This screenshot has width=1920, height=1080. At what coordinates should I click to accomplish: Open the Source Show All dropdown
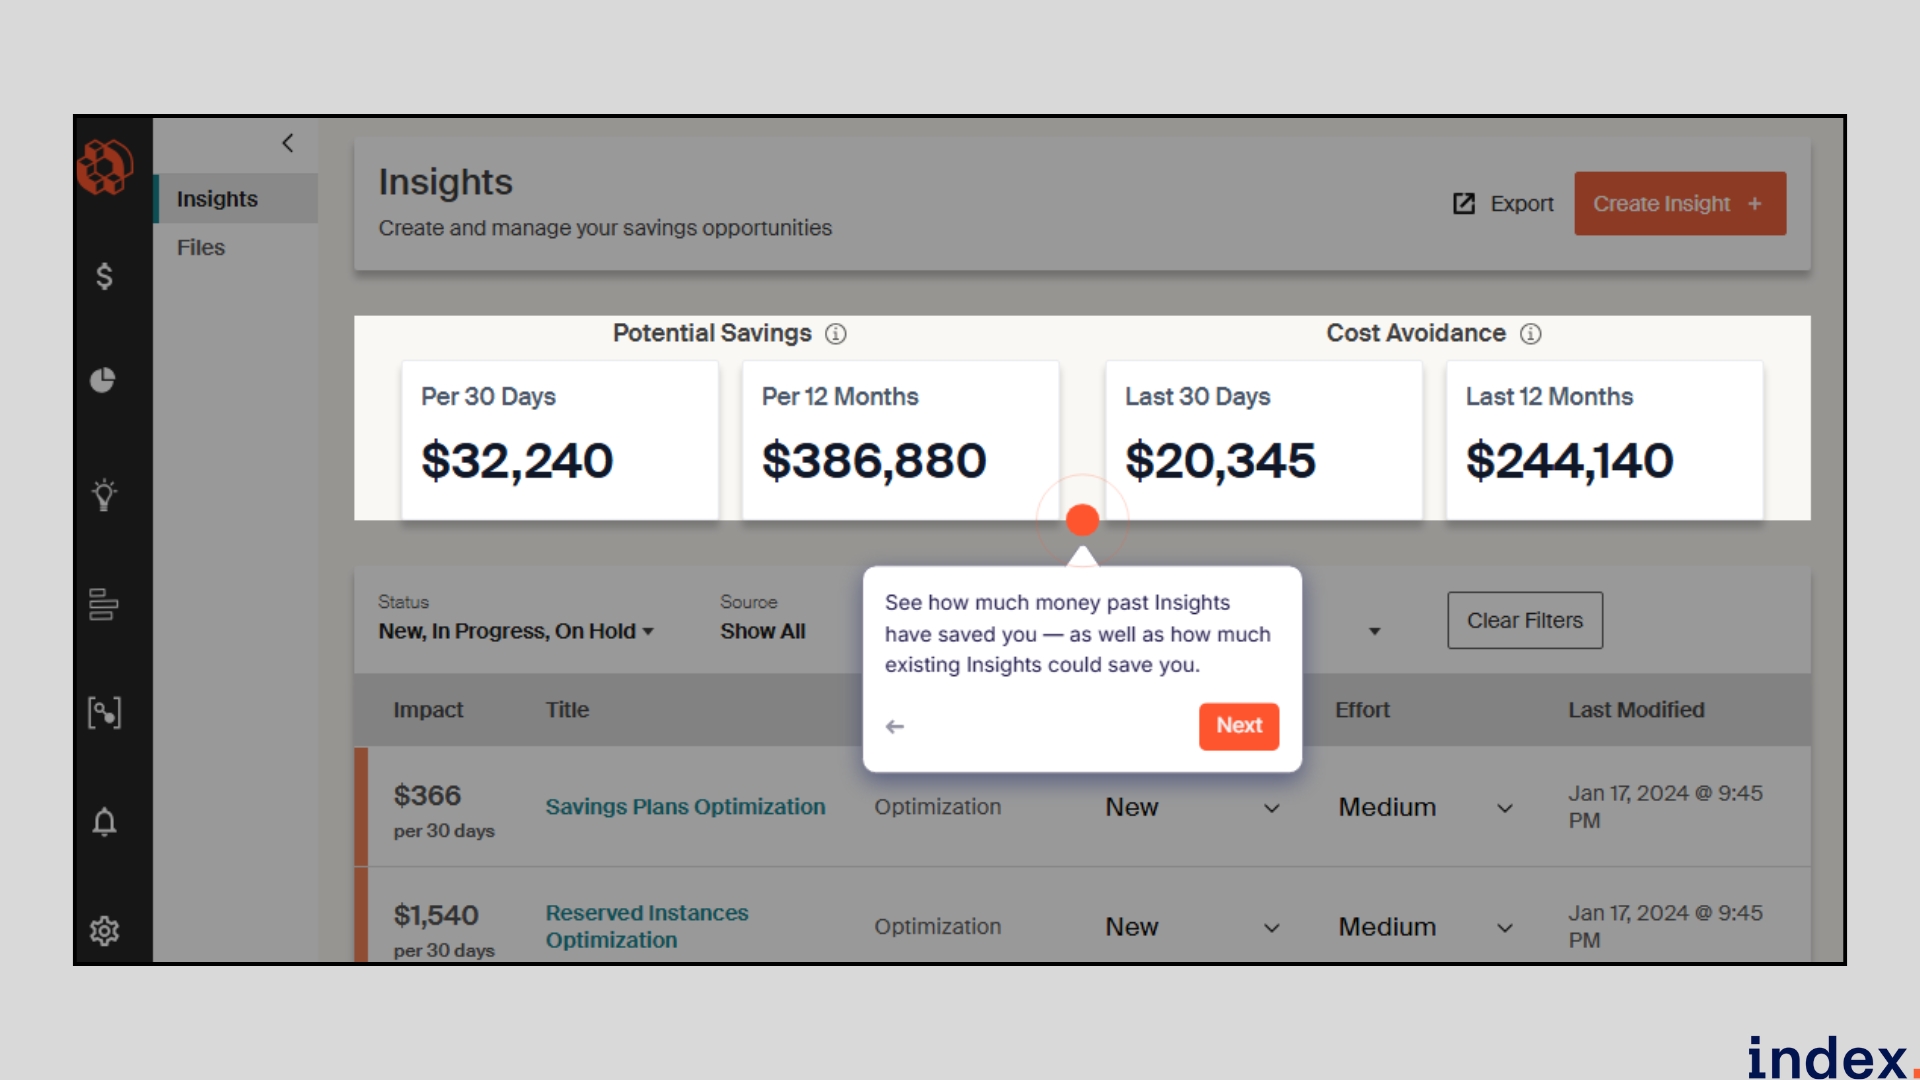point(763,631)
